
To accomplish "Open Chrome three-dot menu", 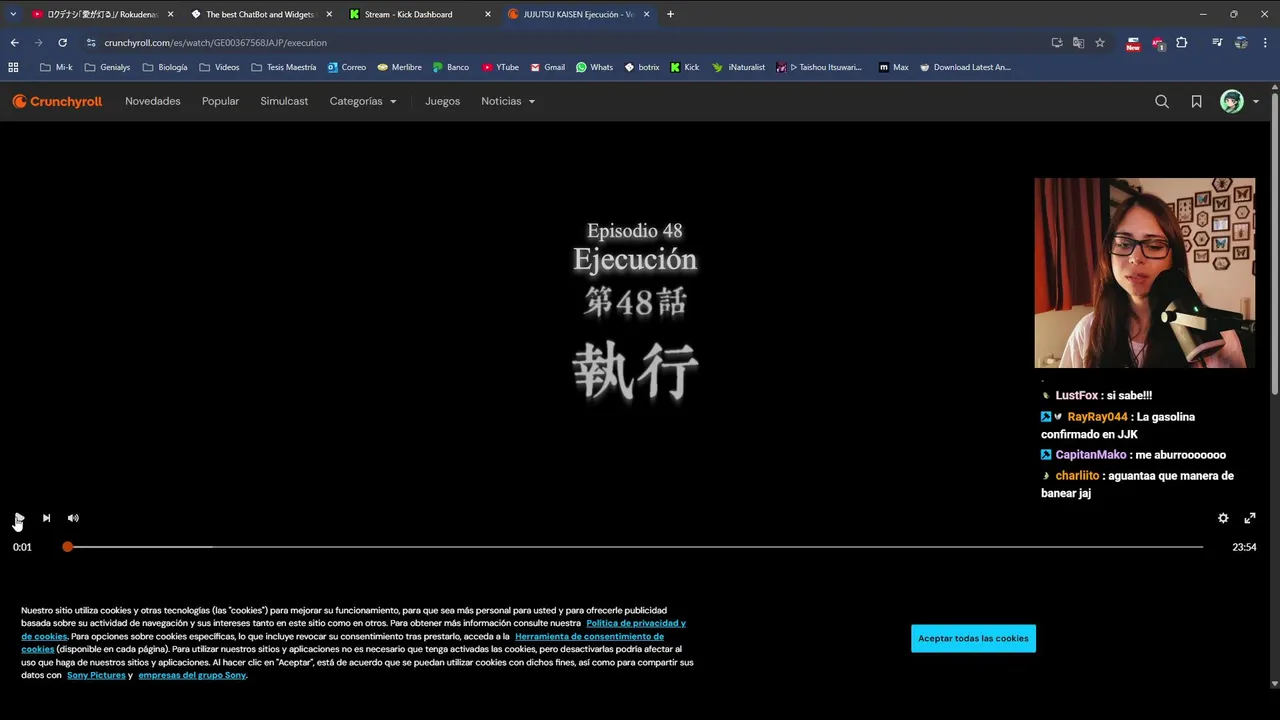I will coord(1266,43).
